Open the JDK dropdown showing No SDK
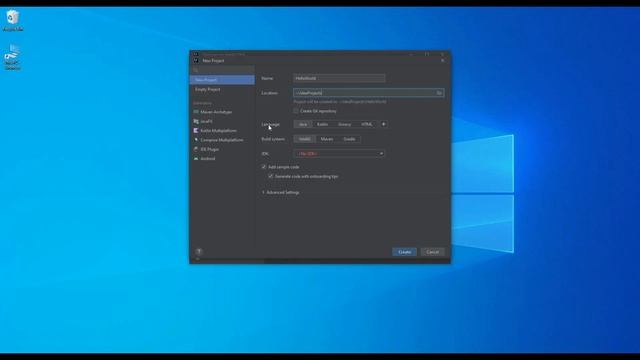The width and height of the screenshot is (640, 360). tap(339, 154)
